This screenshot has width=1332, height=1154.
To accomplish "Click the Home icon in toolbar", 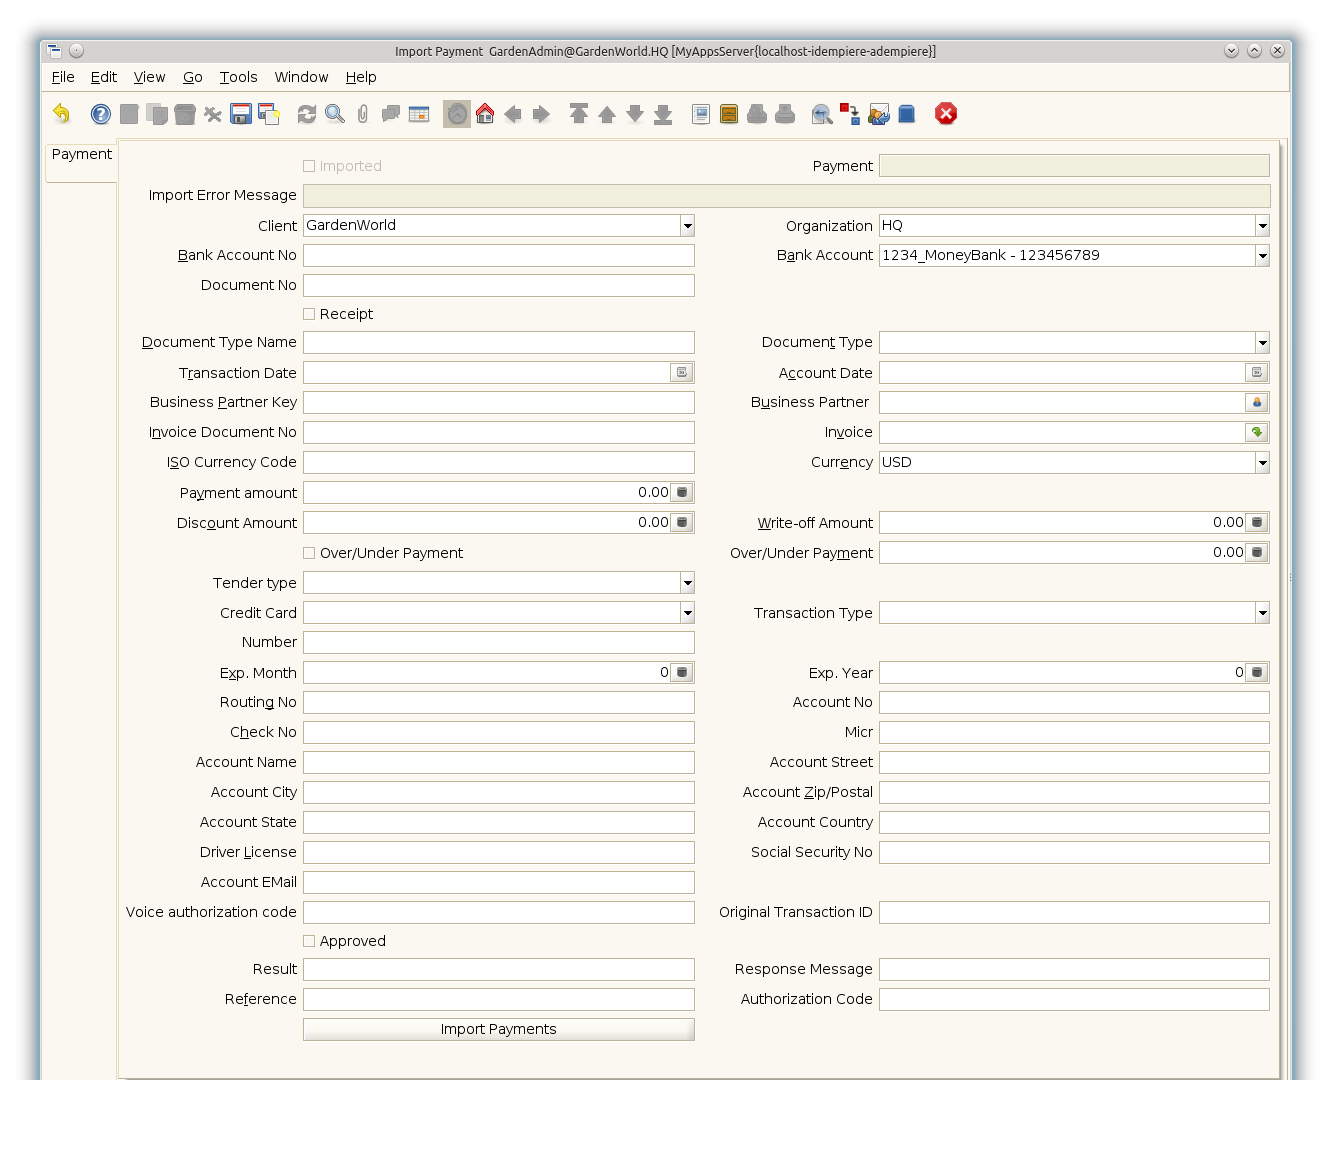I will [485, 114].
